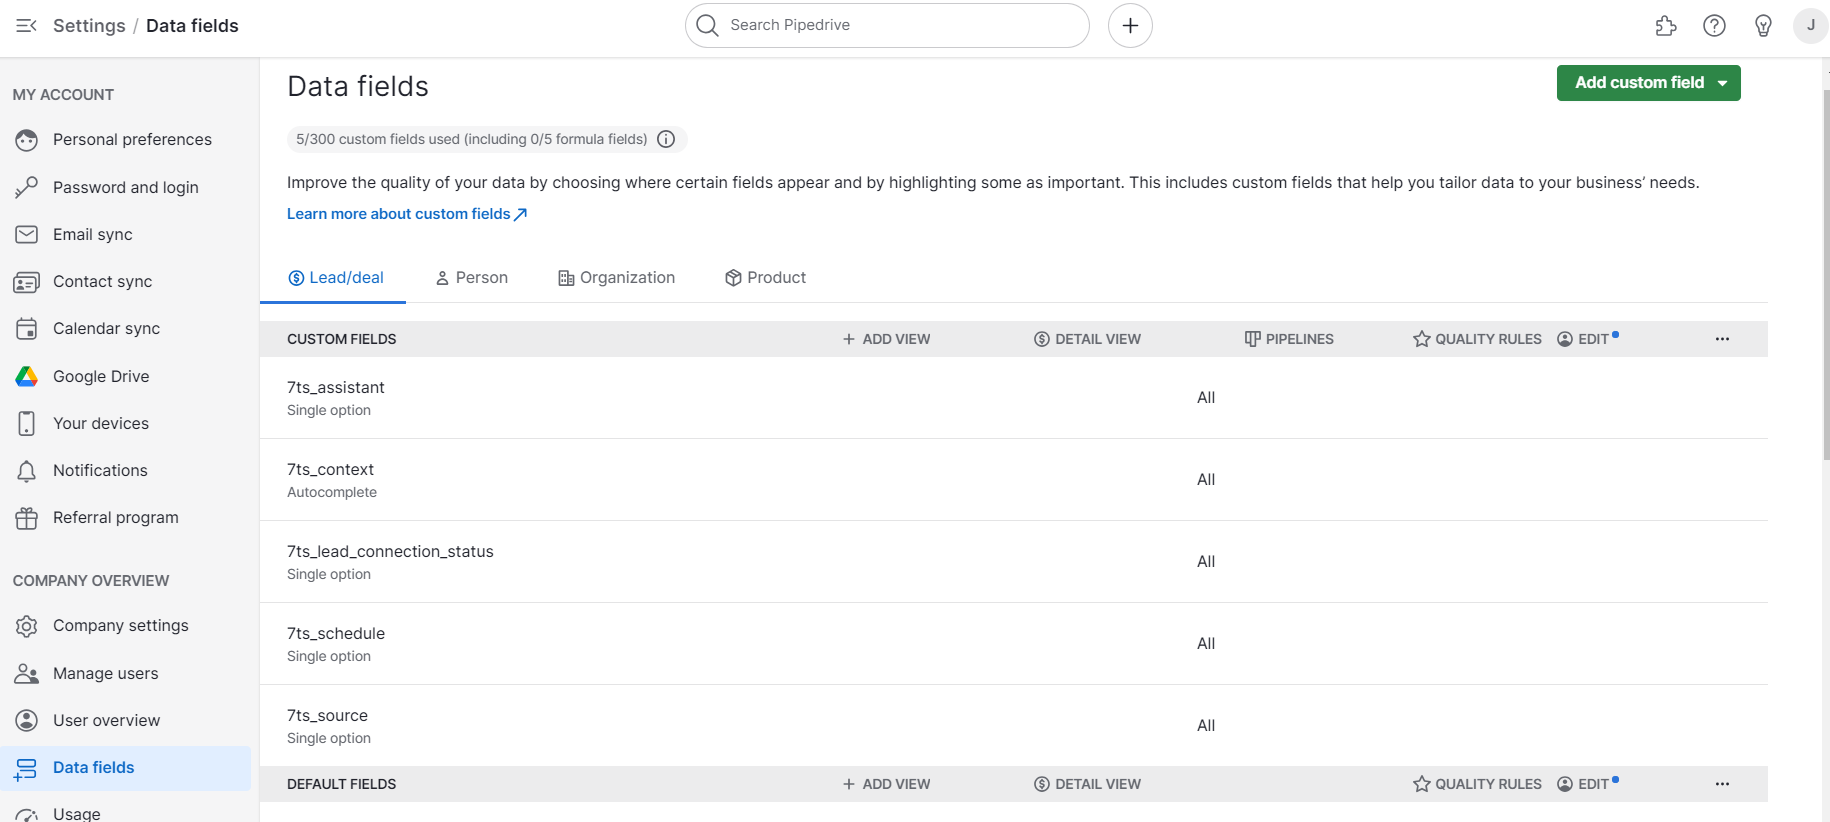Switch to the Person tab
Image resolution: width=1830 pixels, height=822 pixels.
coord(471,278)
